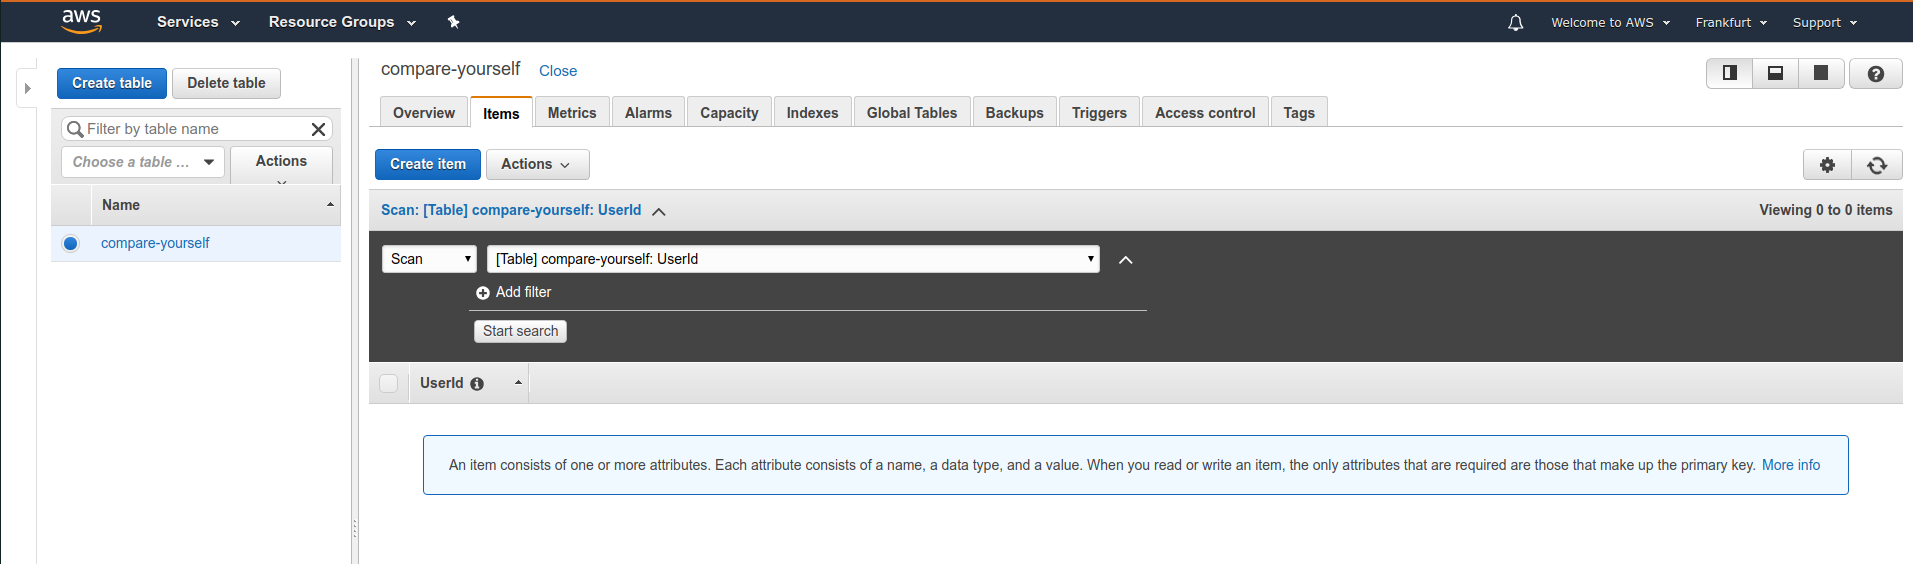The width and height of the screenshot is (1913, 564).
Task: Click the Start search button
Action: coord(520,331)
